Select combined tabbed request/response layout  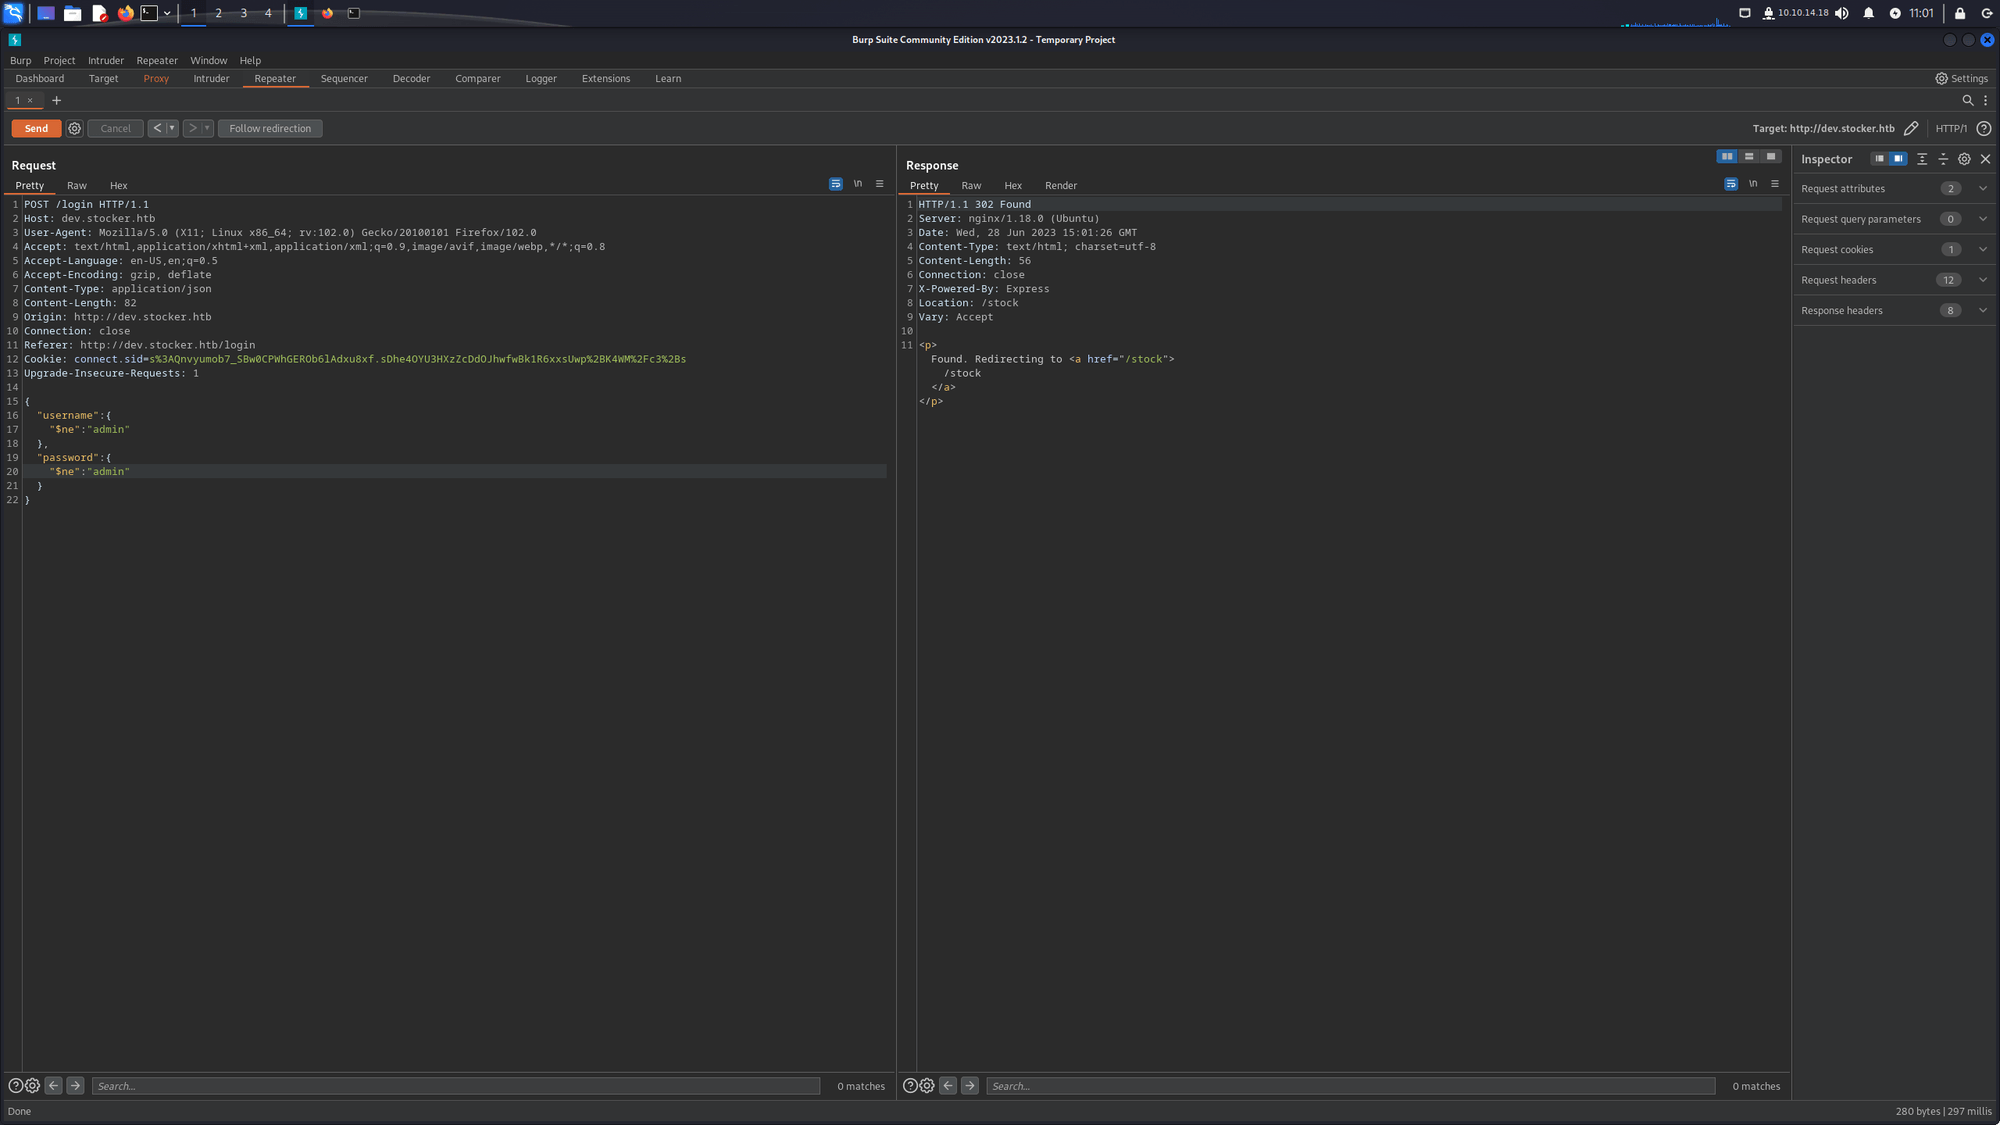click(1771, 156)
